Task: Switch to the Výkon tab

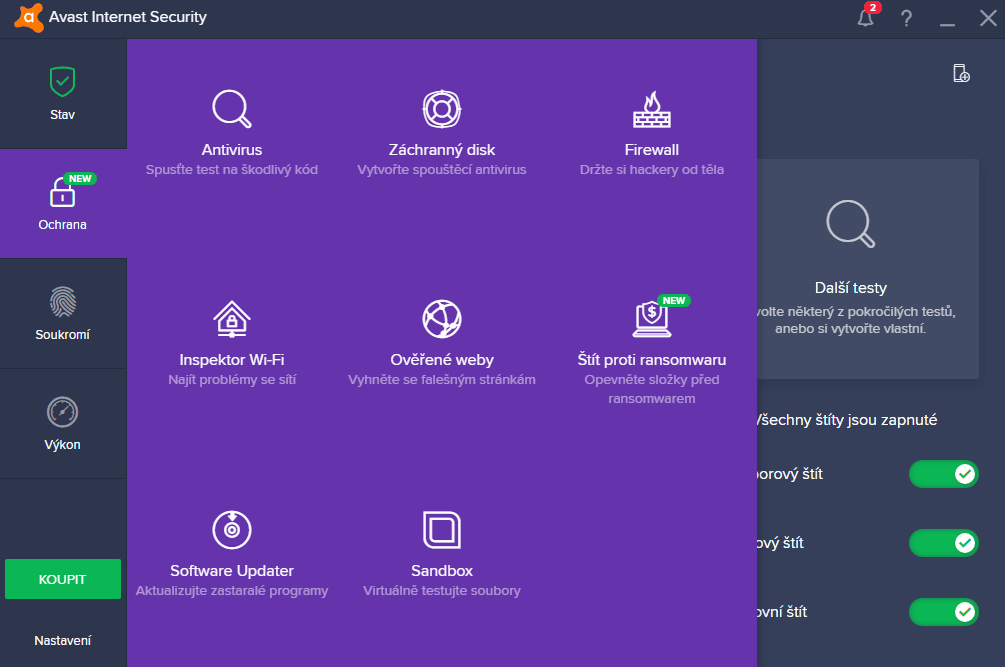Action: [63, 424]
